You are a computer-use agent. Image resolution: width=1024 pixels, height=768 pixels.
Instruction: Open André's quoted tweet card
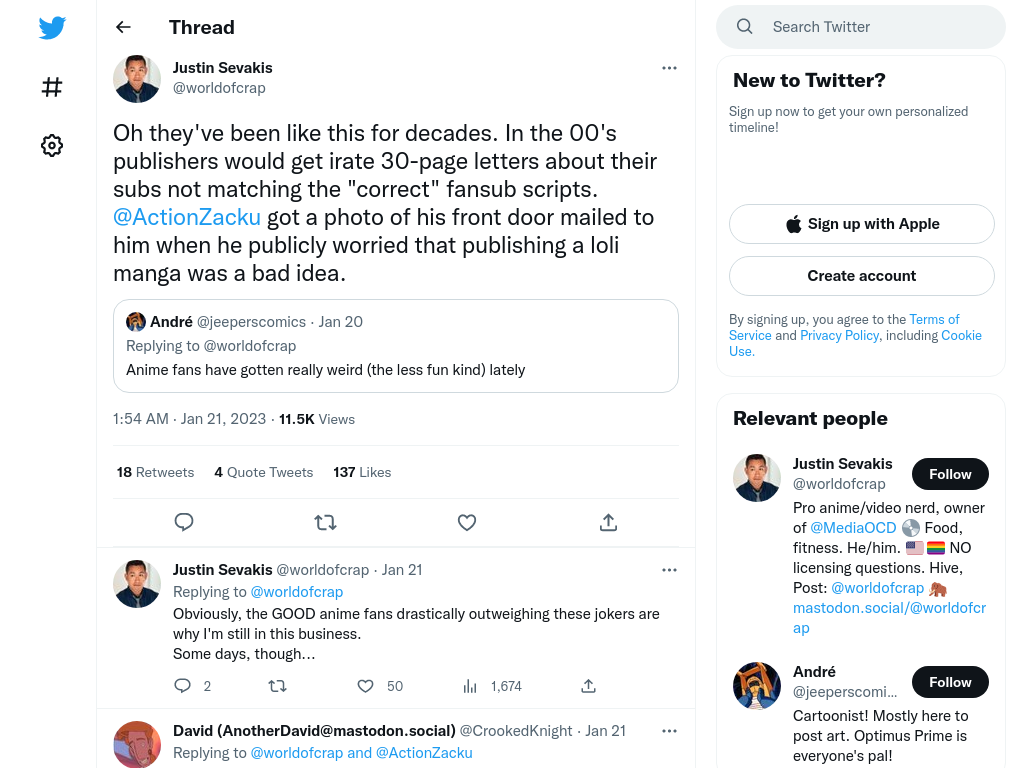pyautogui.click(x=396, y=346)
